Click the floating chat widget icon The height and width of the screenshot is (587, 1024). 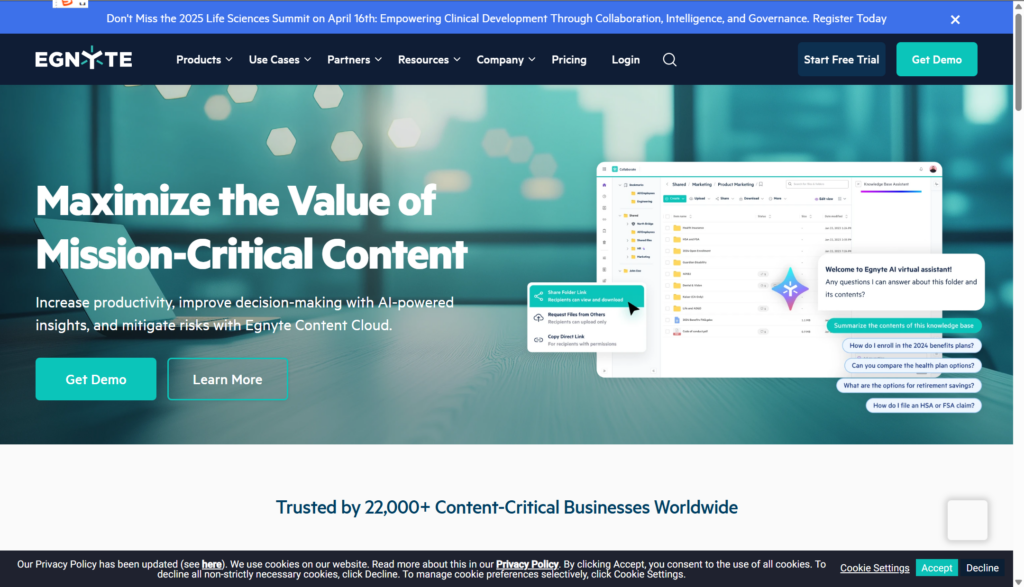point(967,520)
